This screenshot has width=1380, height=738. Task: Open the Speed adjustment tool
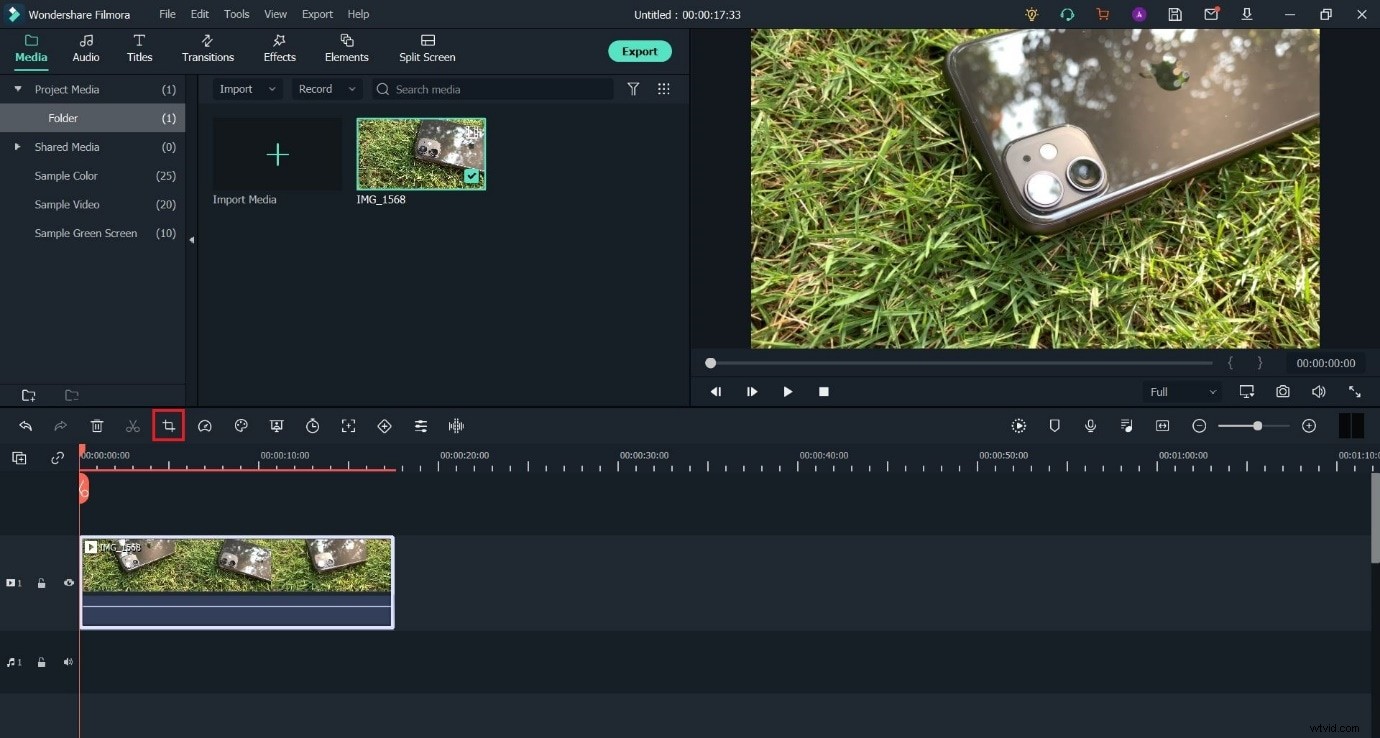pyautogui.click(x=205, y=426)
